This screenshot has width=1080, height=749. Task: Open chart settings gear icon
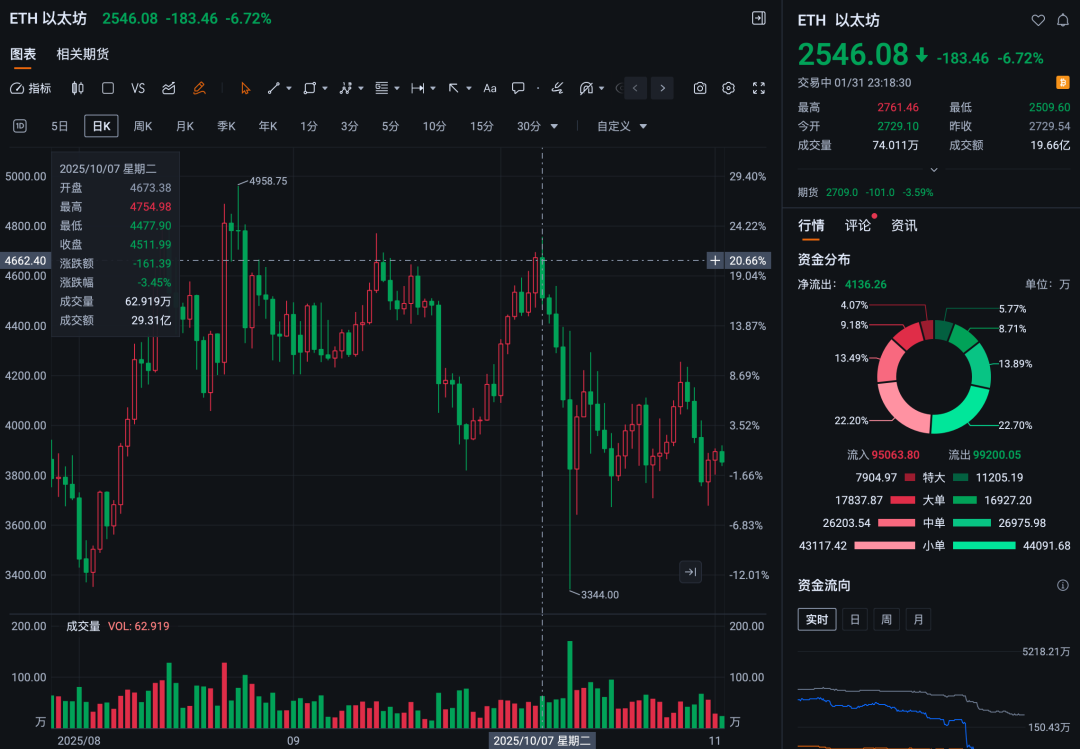(728, 88)
